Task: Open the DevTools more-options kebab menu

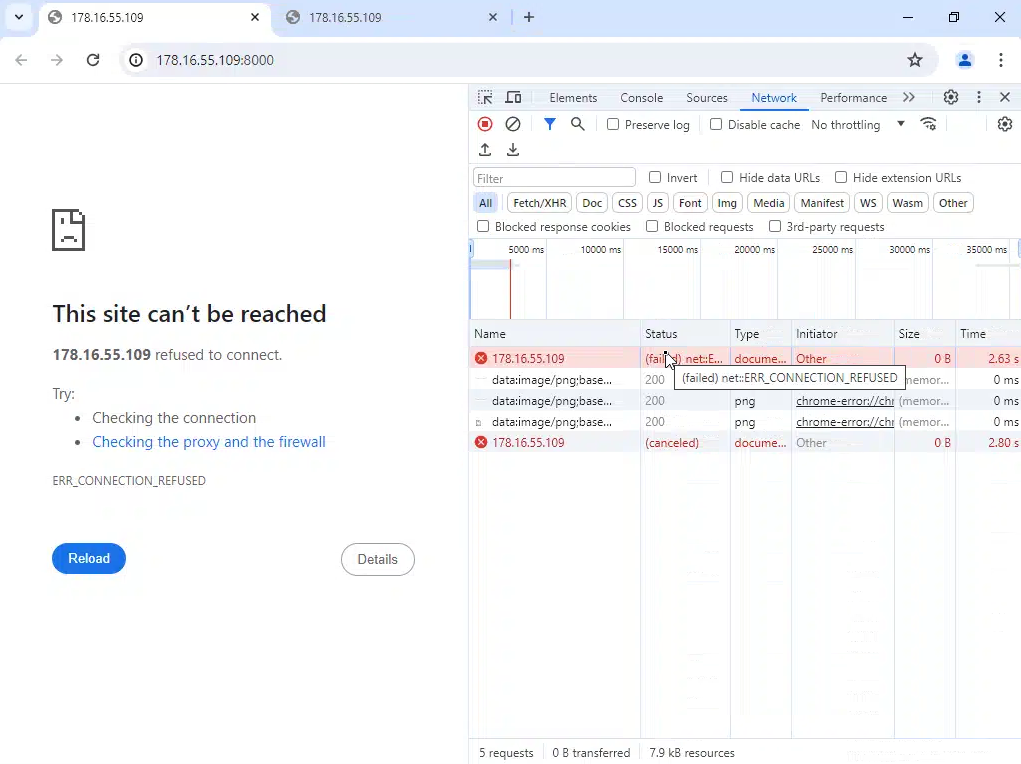Action: tap(979, 97)
